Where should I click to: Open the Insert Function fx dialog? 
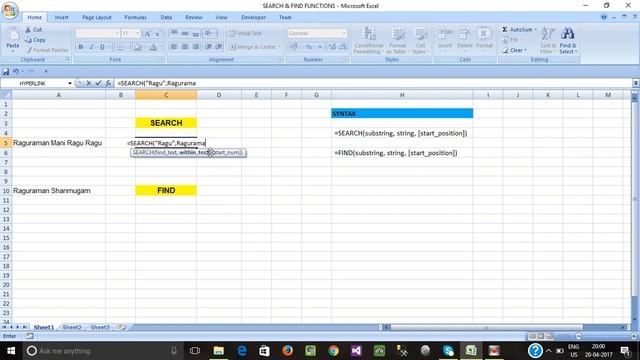[x=108, y=83]
